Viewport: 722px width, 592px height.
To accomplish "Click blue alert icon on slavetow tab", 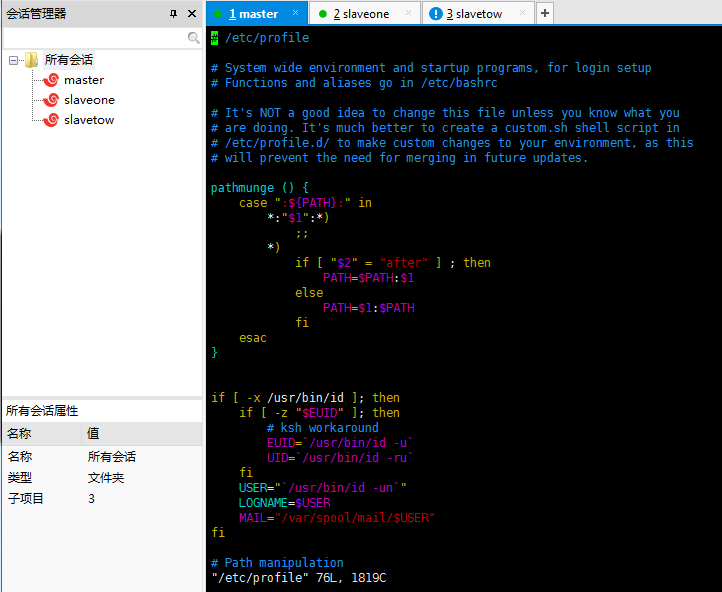I will click(435, 14).
